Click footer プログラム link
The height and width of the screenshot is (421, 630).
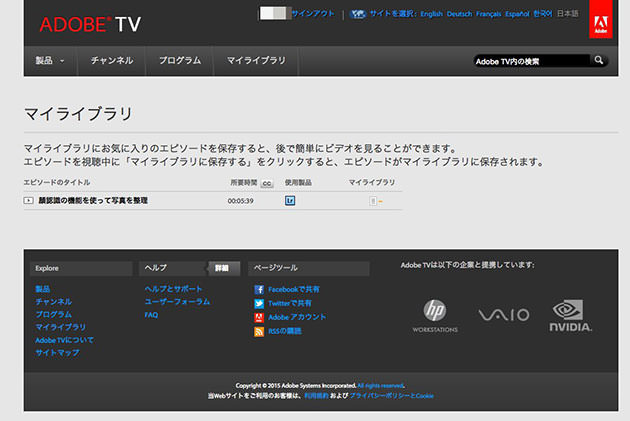click(53, 315)
